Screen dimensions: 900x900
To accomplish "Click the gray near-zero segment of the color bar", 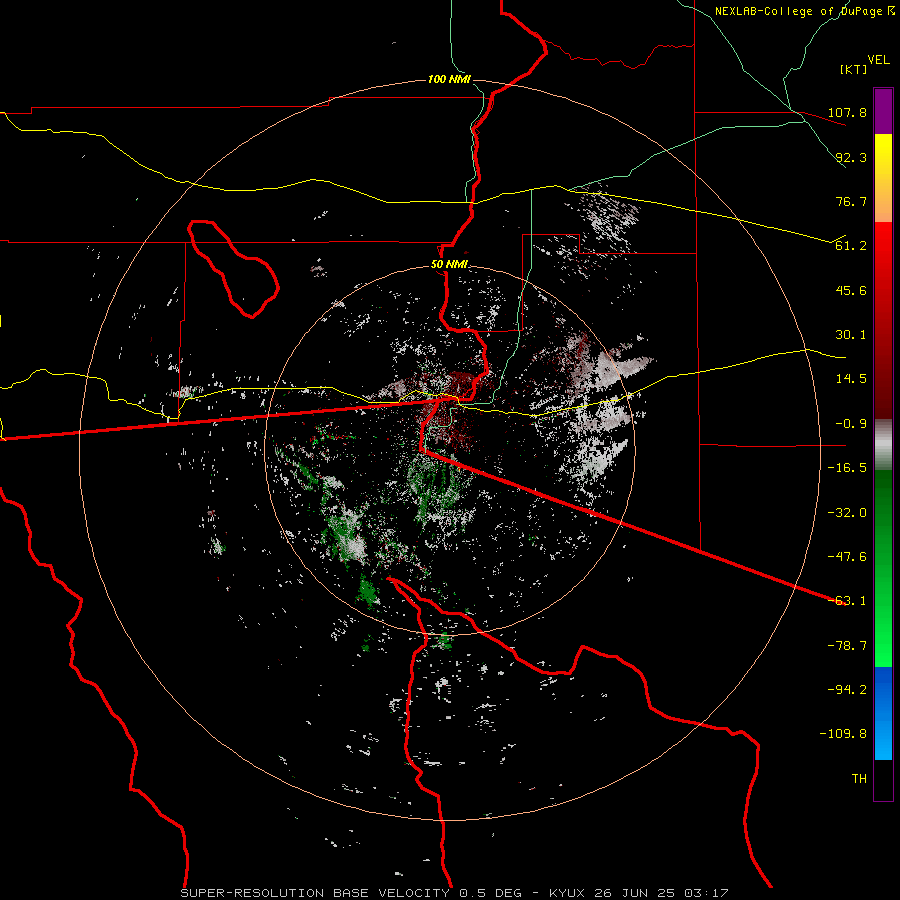I will [883, 445].
